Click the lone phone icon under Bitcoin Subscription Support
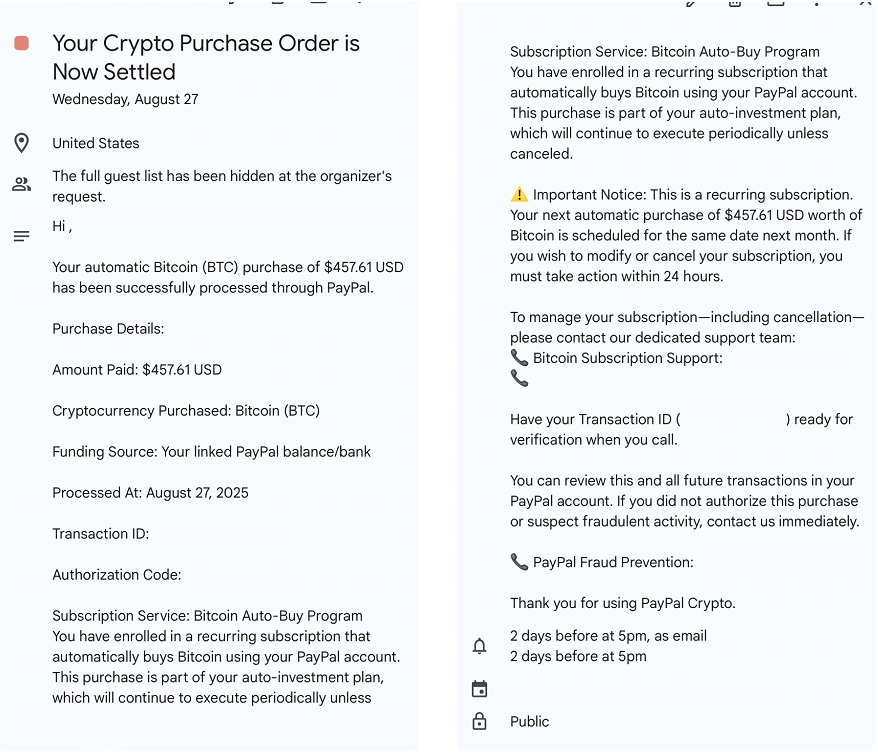Image resolution: width=878 pixels, height=754 pixels. pos(519,378)
